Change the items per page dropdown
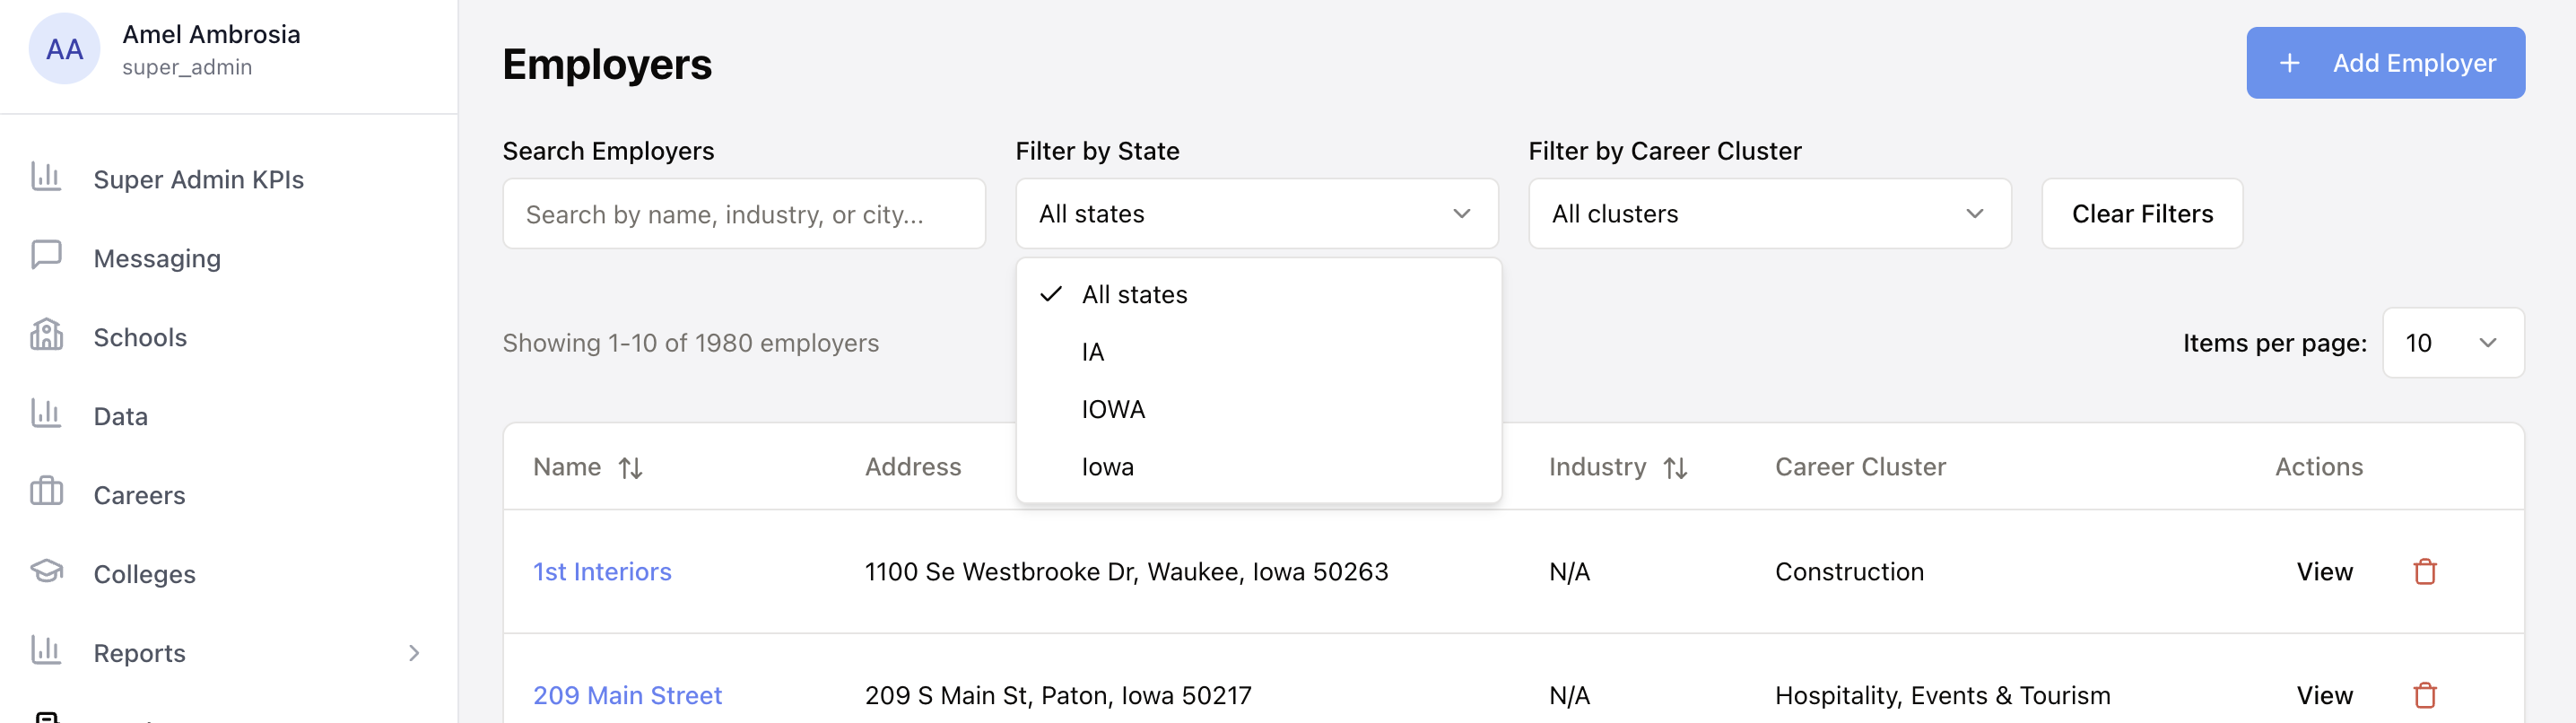This screenshot has width=2576, height=723. click(2452, 343)
